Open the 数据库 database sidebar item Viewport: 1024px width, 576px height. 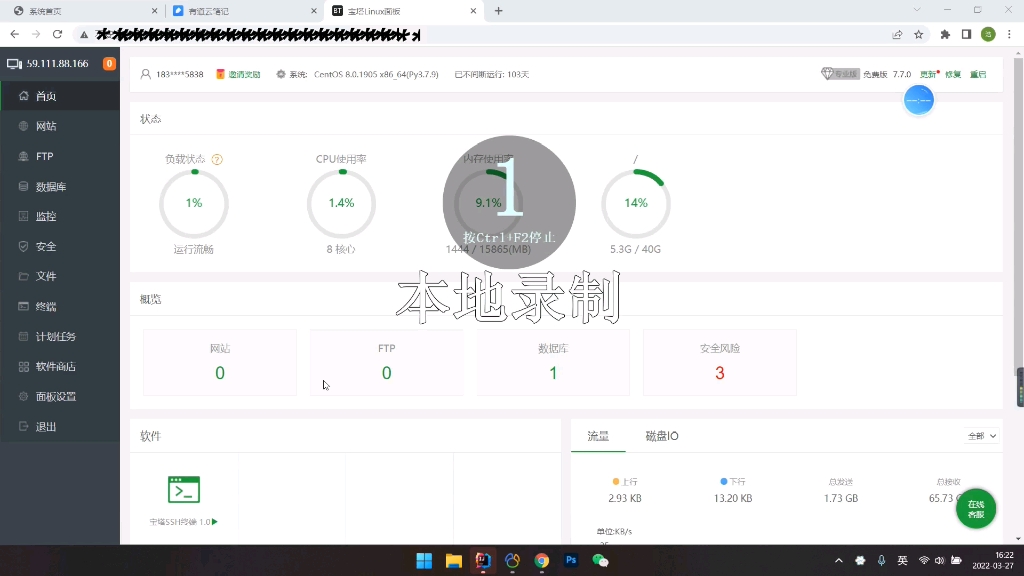click(x=60, y=186)
